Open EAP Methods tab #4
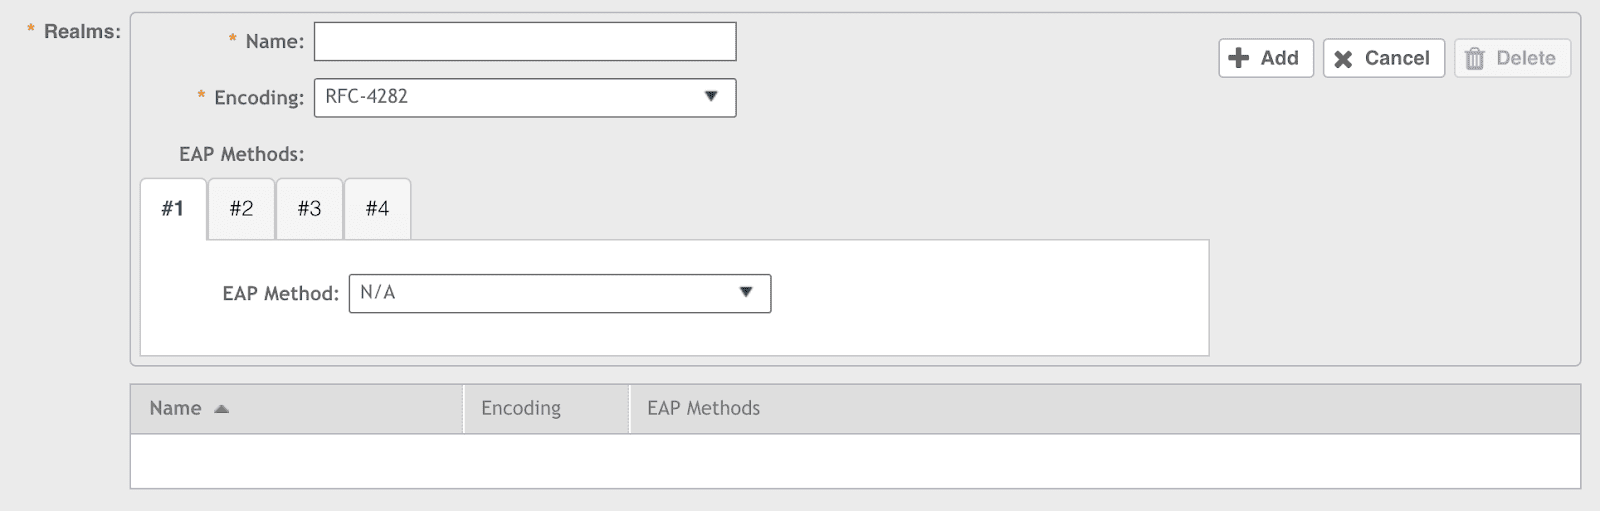 [x=377, y=209]
